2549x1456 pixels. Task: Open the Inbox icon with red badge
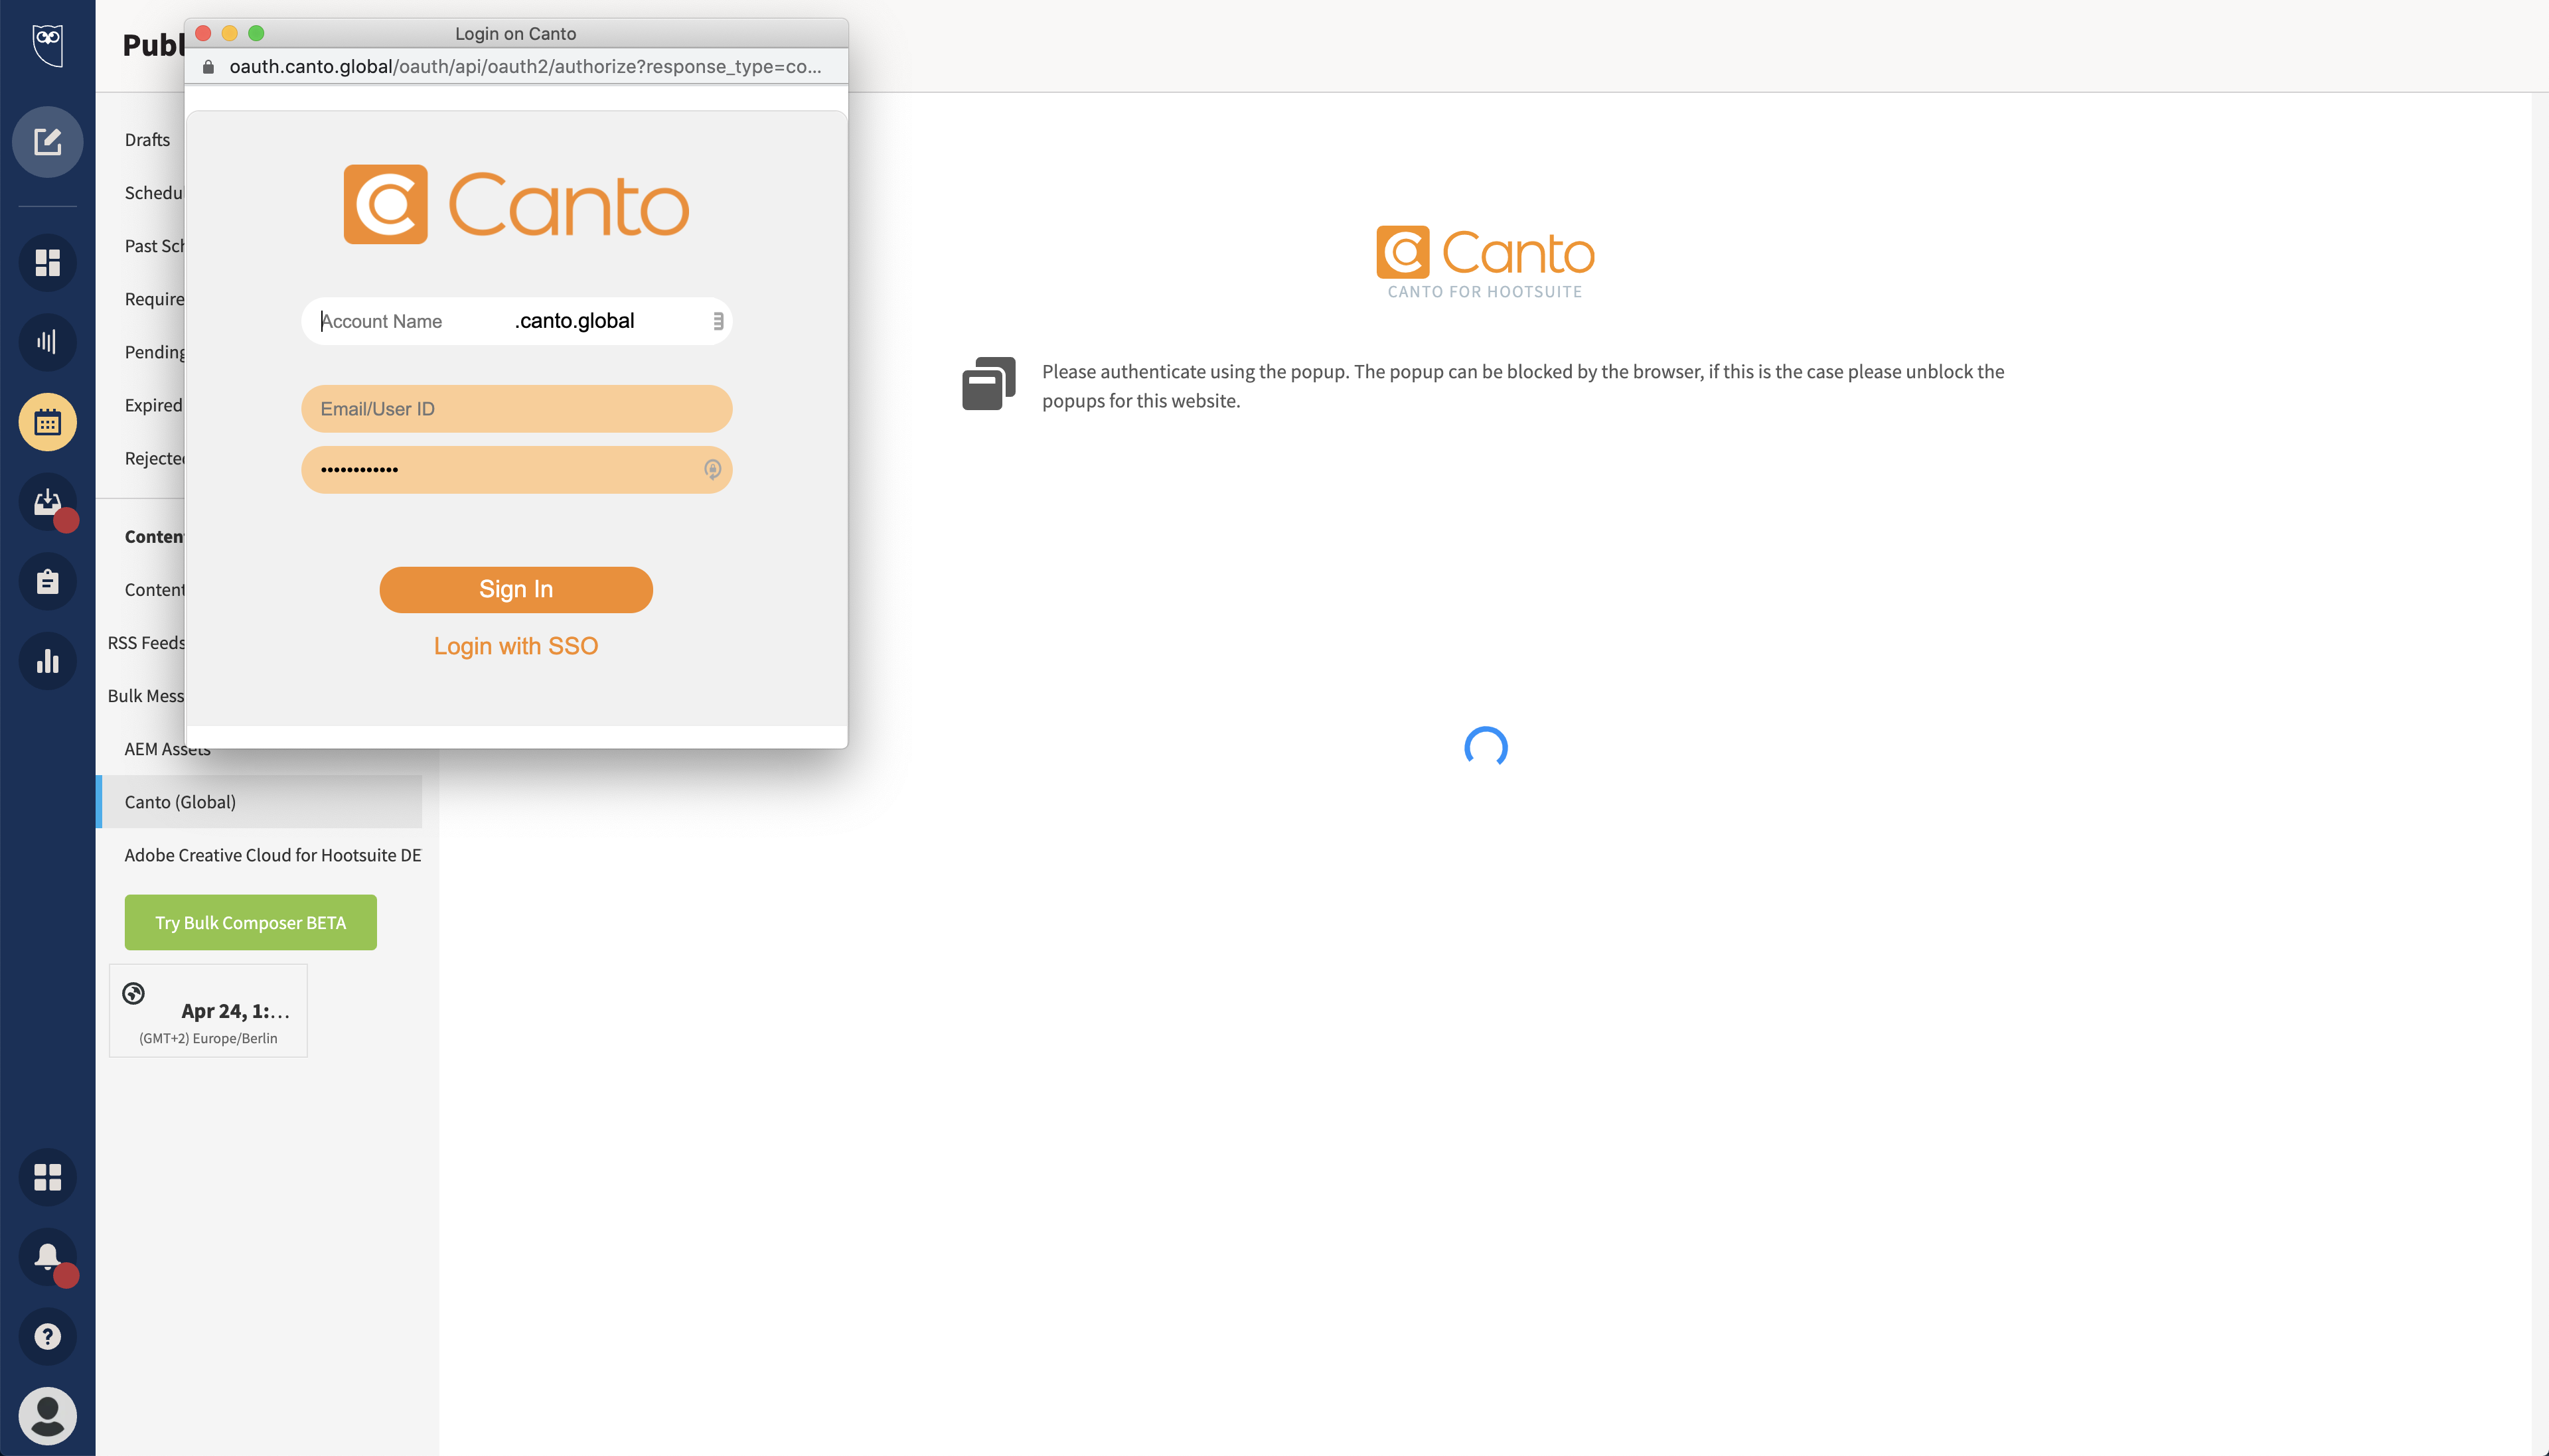point(47,502)
